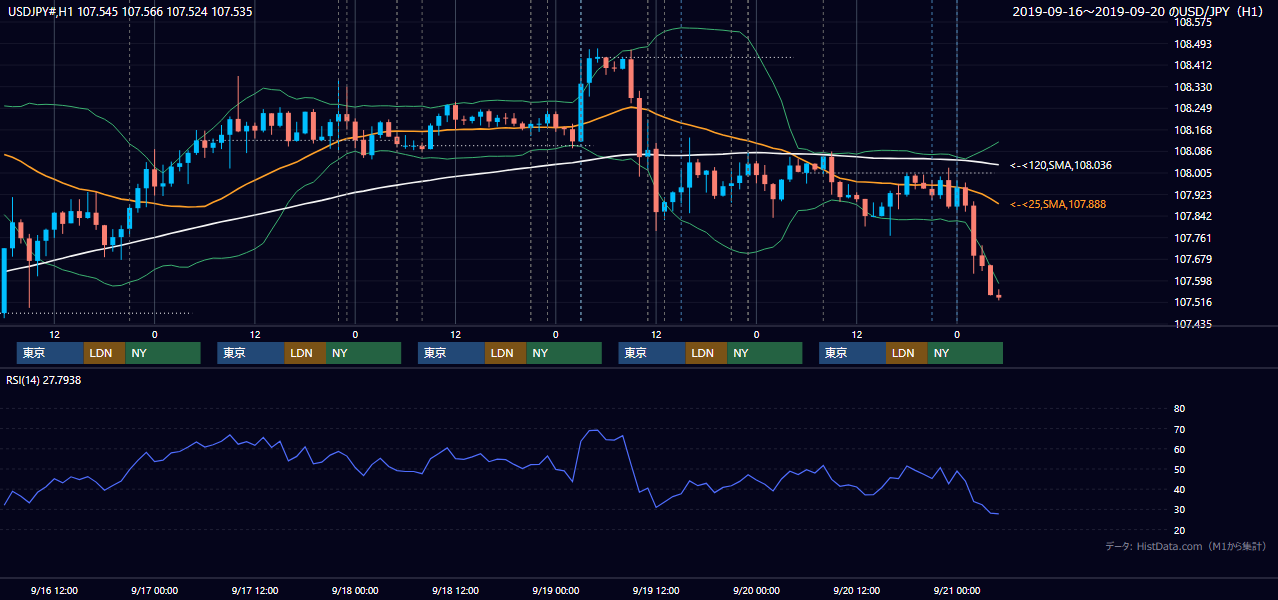Click the 9/21 00:00 time axis label

[x=957, y=590]
